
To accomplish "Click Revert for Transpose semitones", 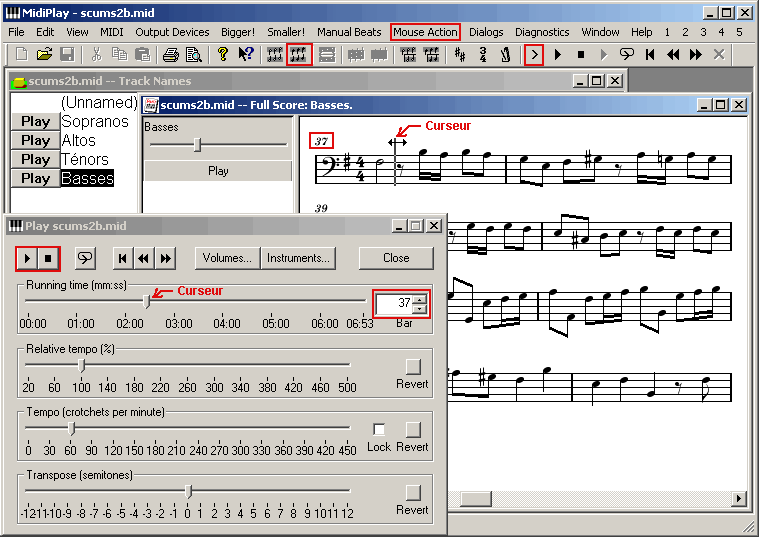I will pos(413,492).
